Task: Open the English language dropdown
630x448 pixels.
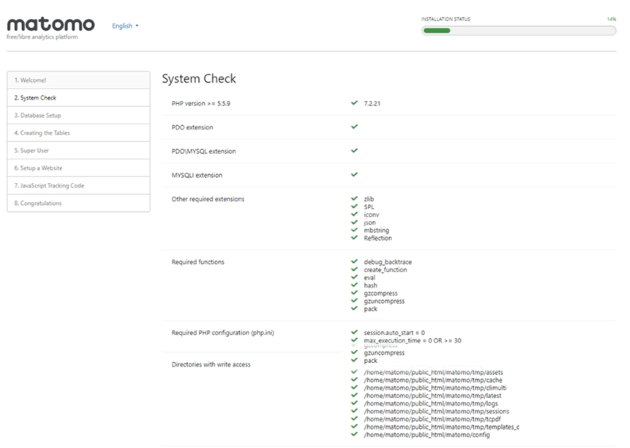Action: click(125, 26)
